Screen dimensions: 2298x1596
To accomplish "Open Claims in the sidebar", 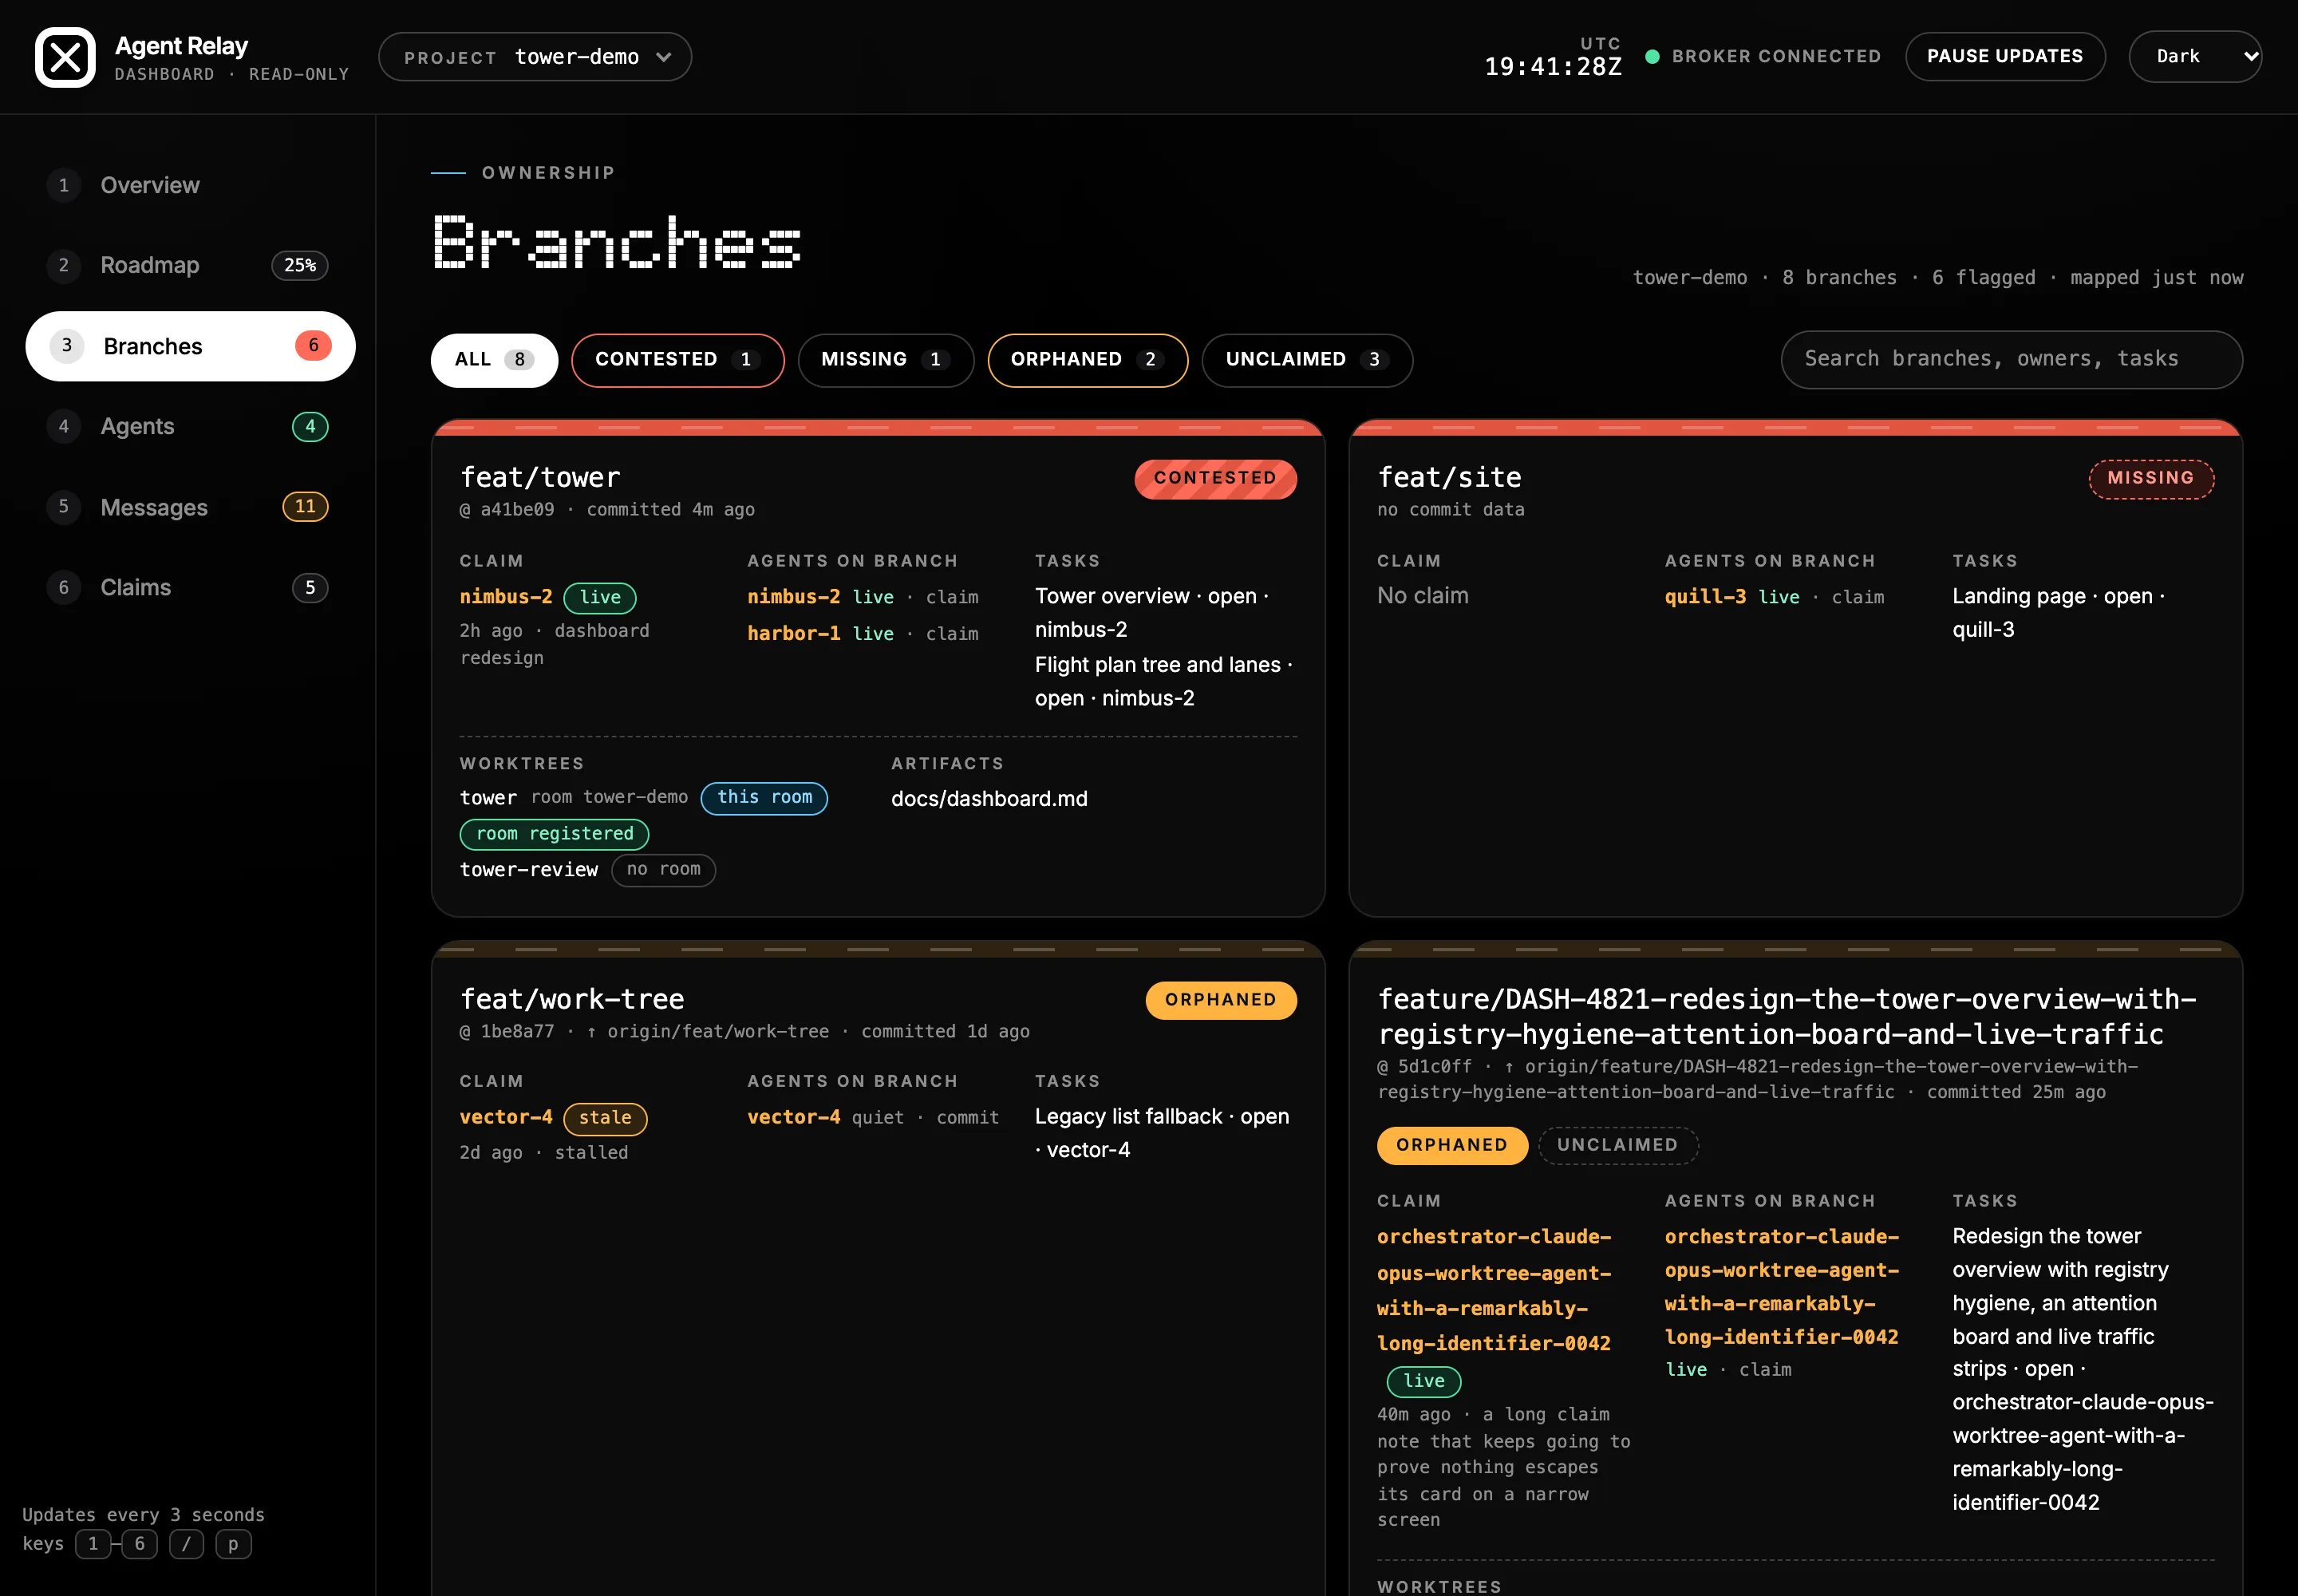I will point(190,587).
